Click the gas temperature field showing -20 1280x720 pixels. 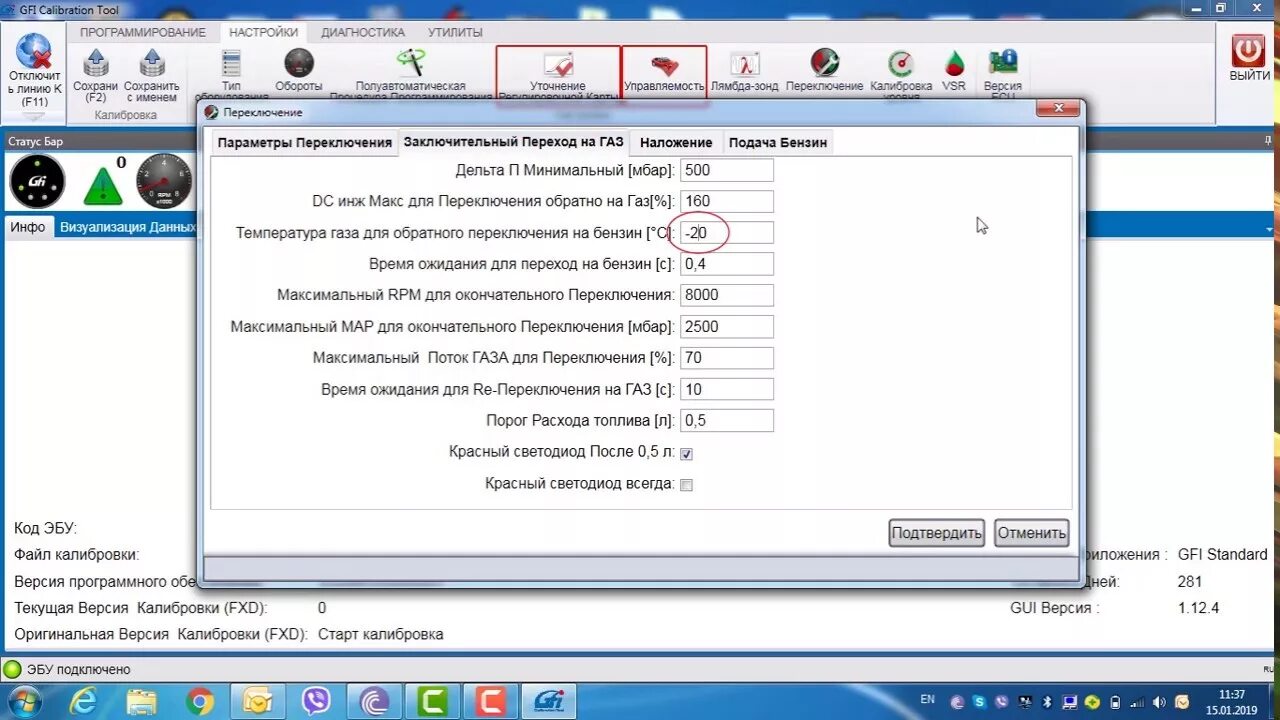tap(727, 233)
